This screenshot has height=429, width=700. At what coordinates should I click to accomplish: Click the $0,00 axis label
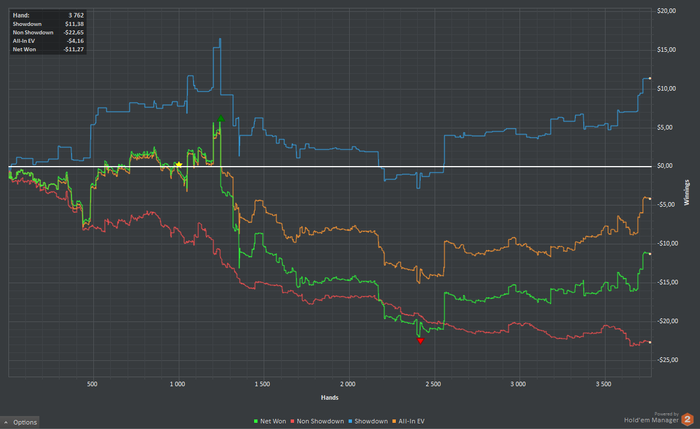(665, 166)
